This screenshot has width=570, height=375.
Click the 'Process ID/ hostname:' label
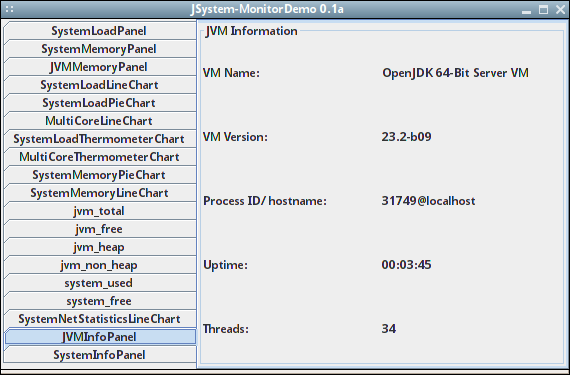[x=265, y=201]
